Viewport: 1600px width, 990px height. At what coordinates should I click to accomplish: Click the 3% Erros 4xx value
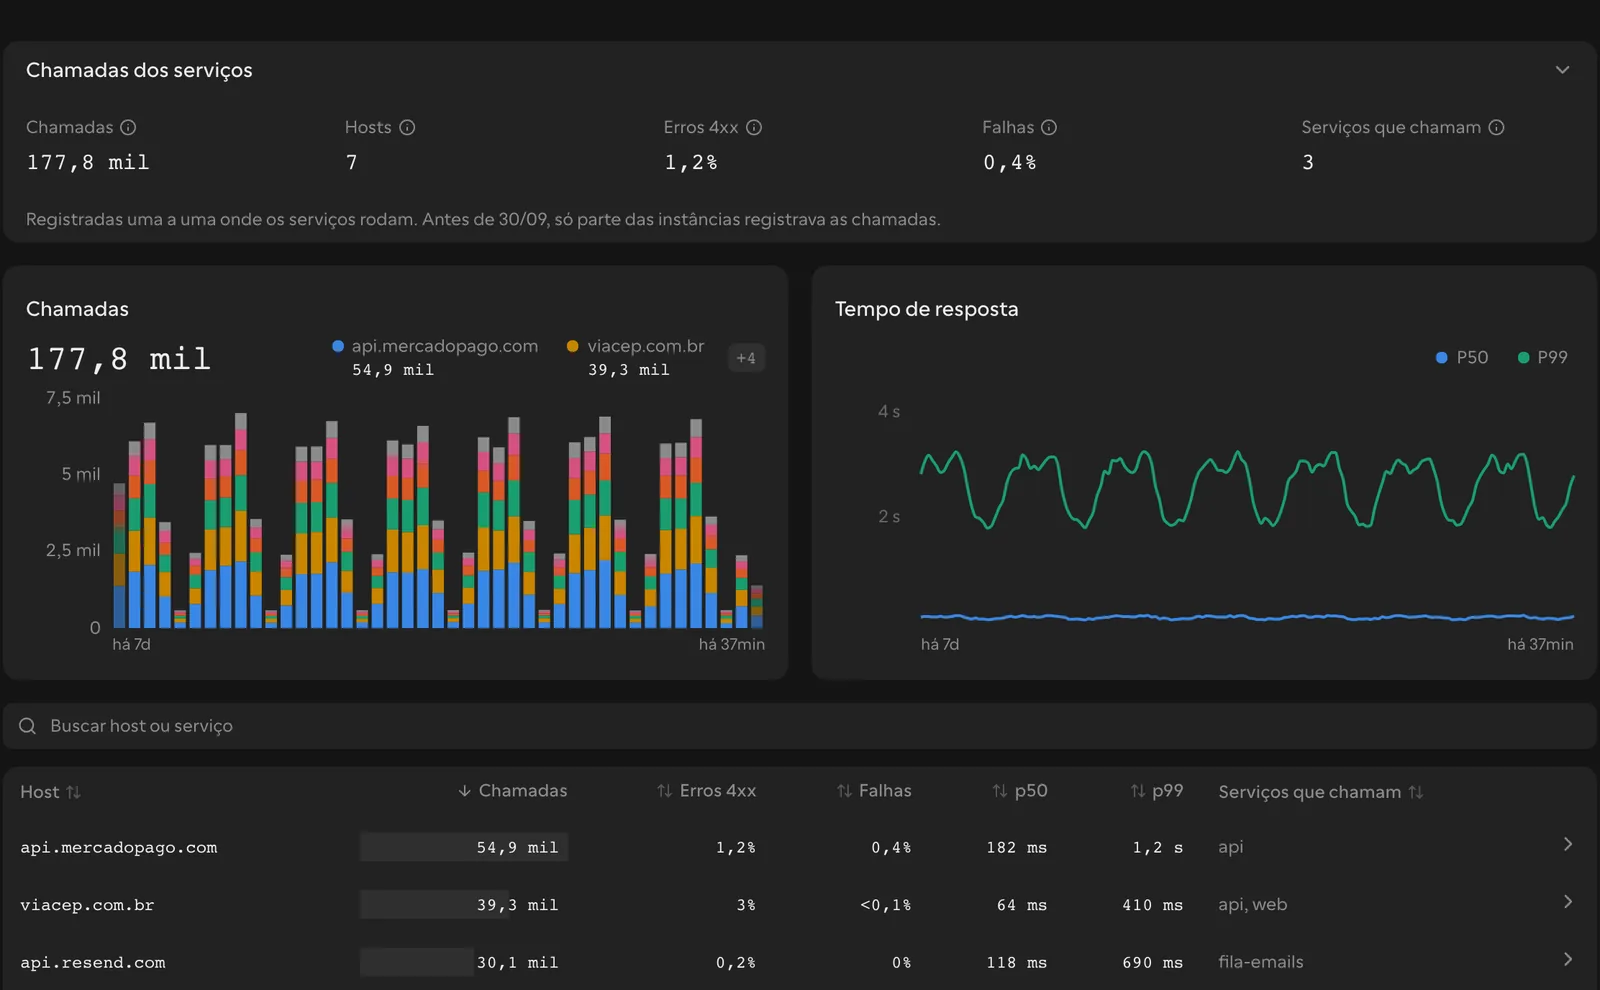coord(746,905)
